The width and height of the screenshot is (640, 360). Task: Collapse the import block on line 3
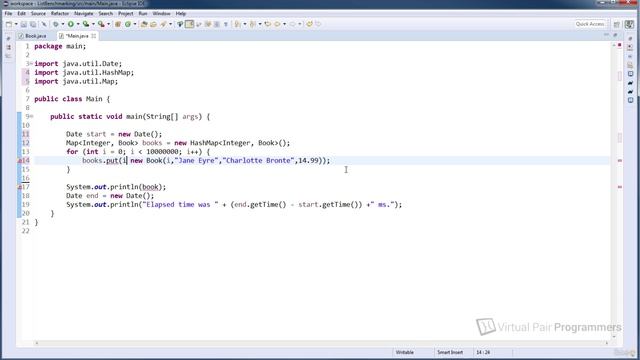point(31,64)
